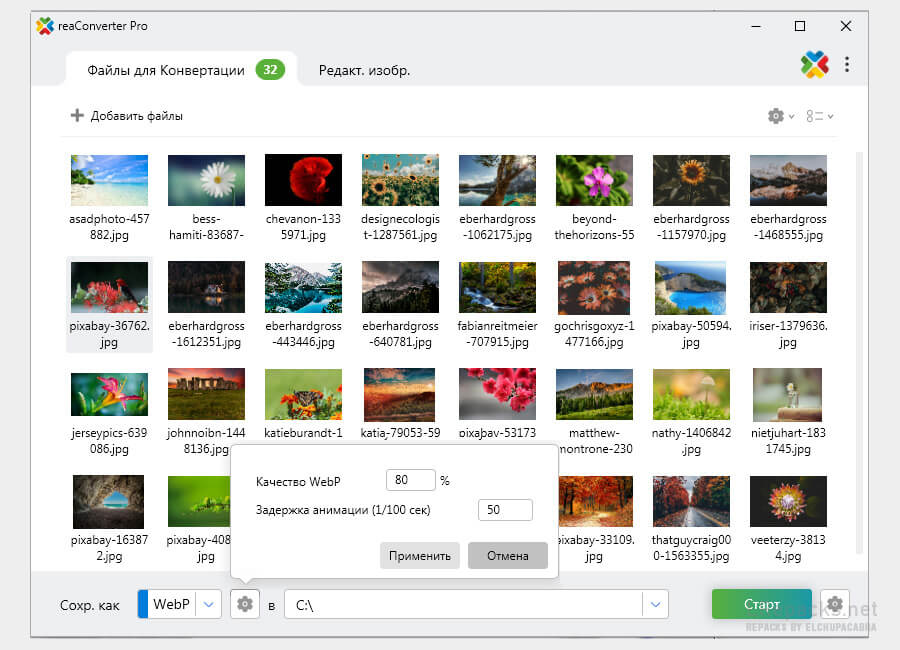This screenshot has width=900, height=650.
Task: Expand the output folder path dropdown
Action: pos(655,604)
